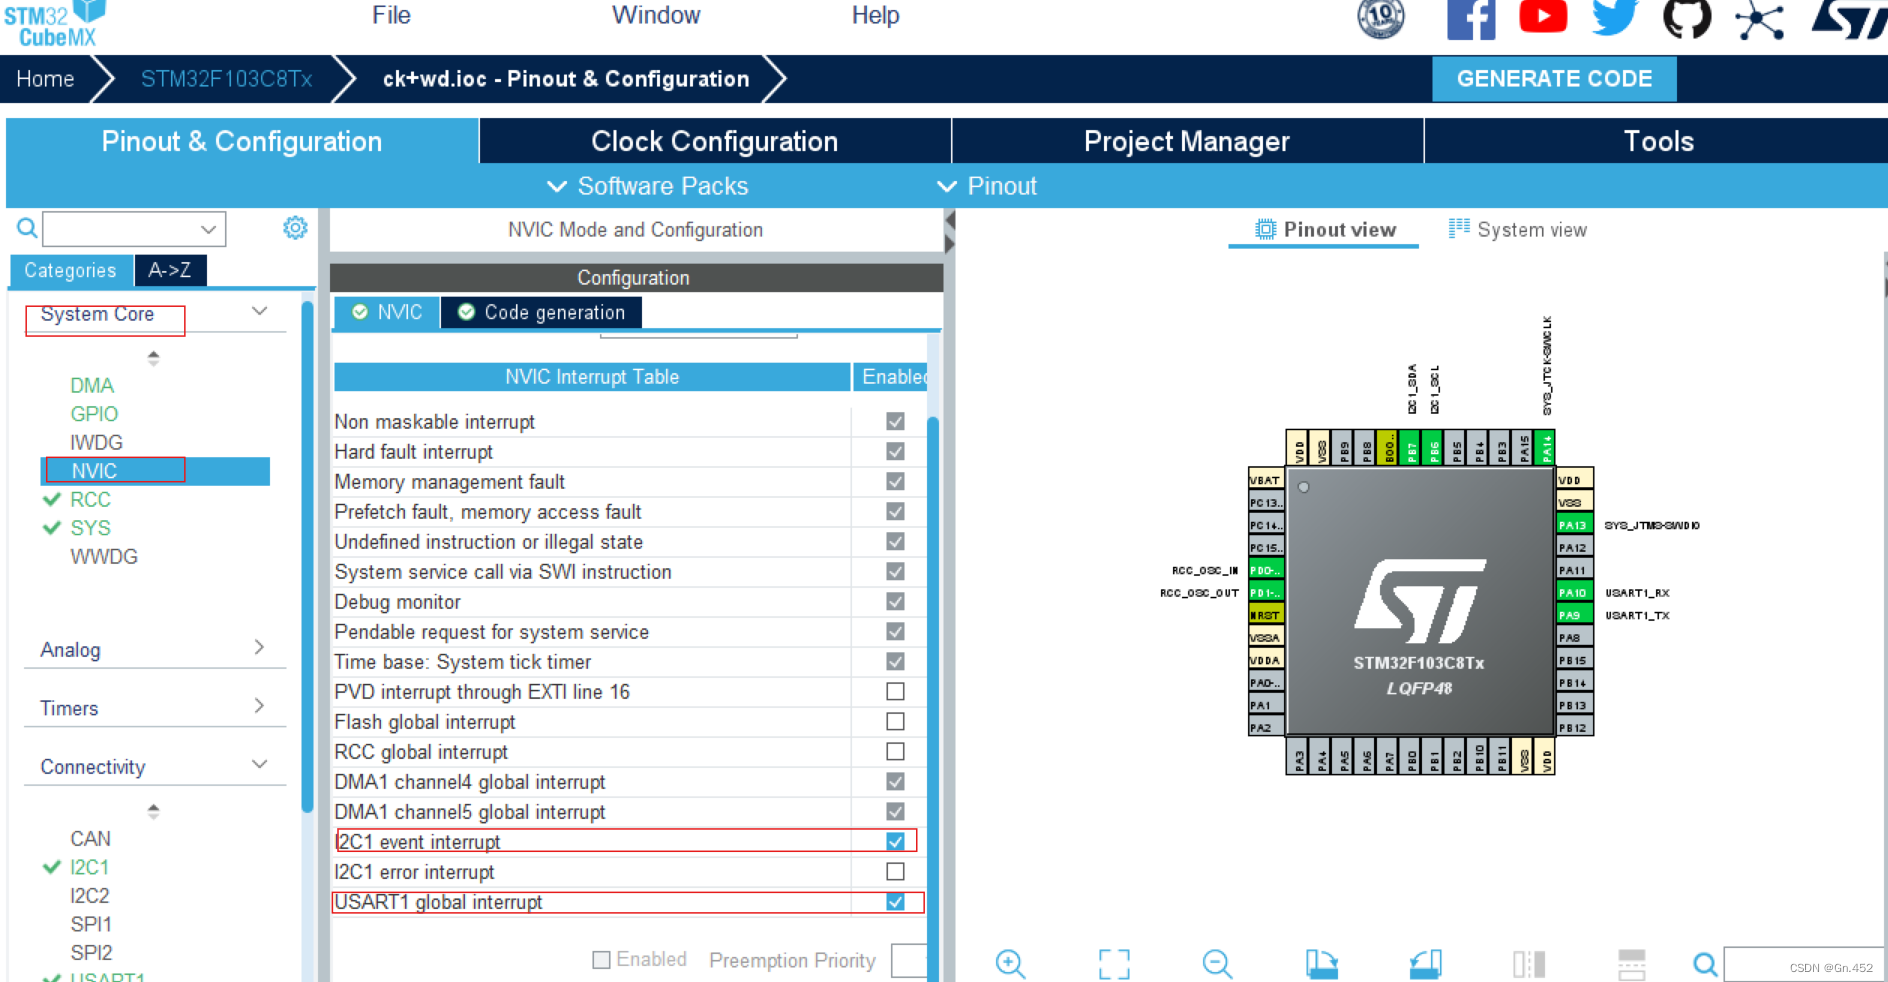Open the Twitter icon link
Image resolution: width=1888 pixels, height=982 pixels.
[1615, 17]
